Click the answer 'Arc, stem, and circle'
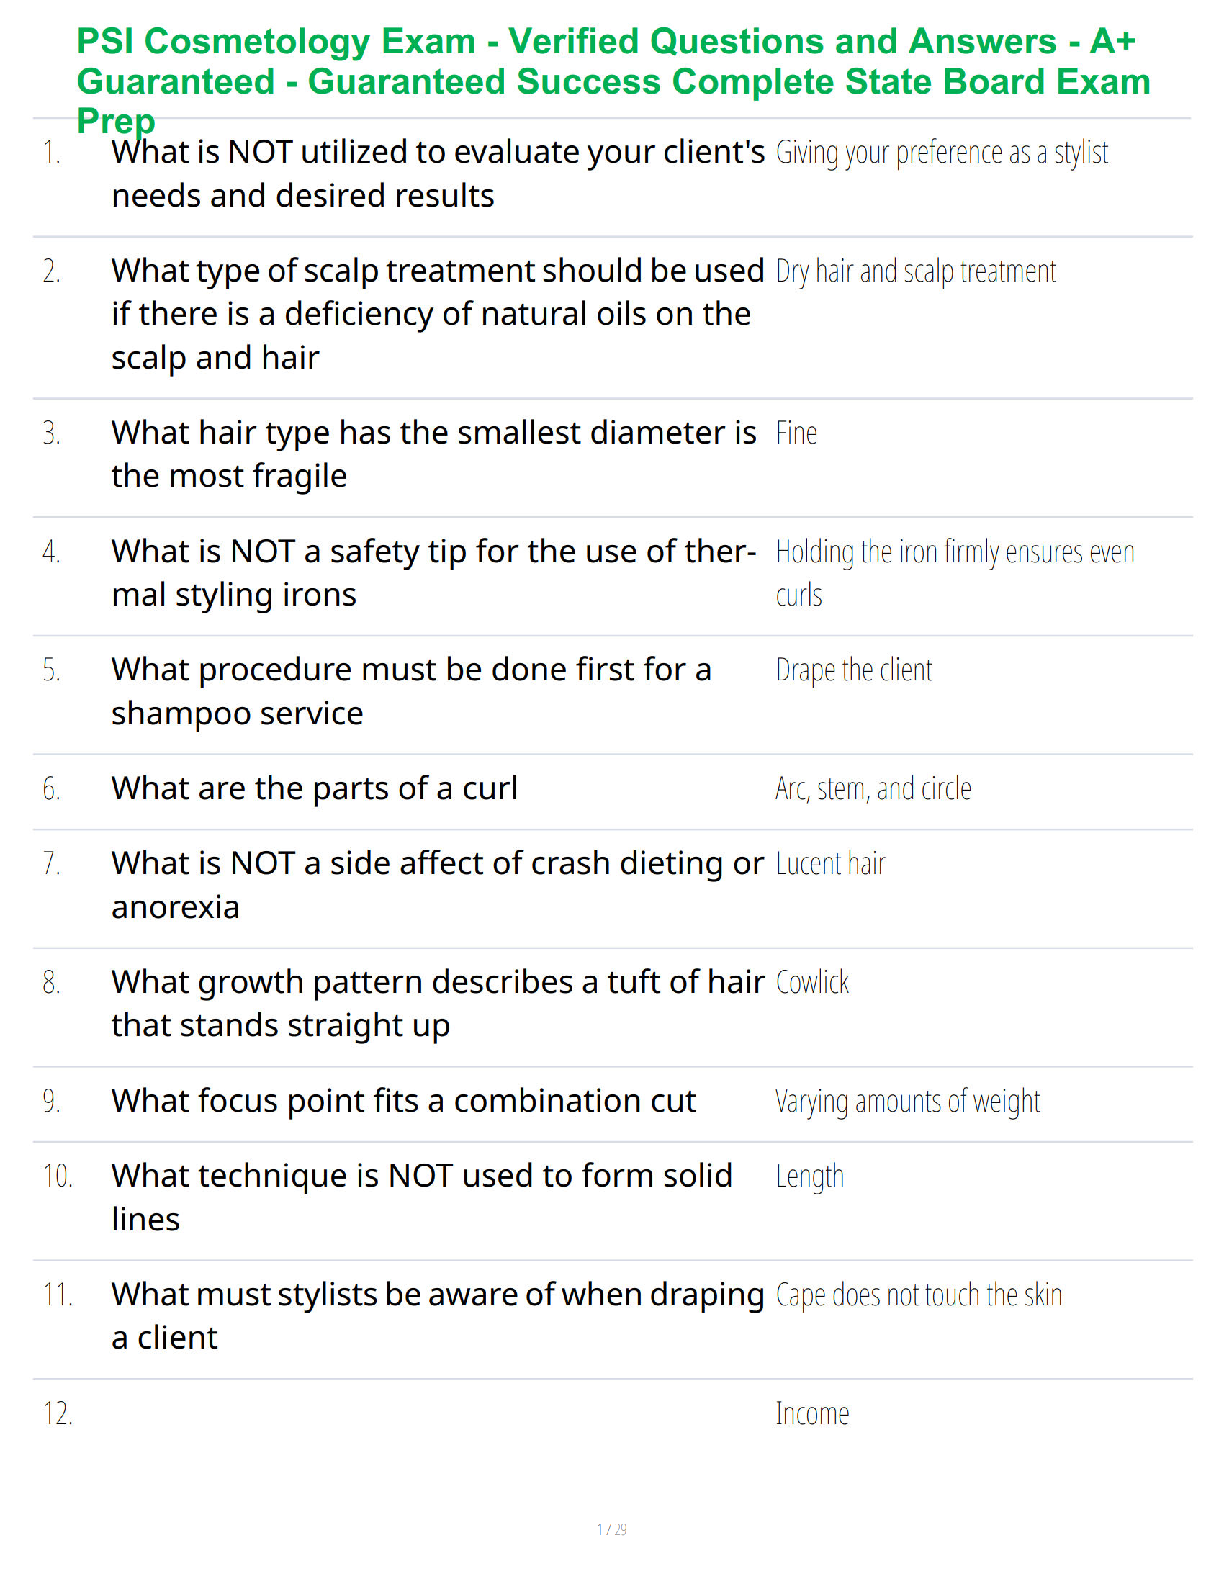Viewport: 1224px width, 1584px height. (x=874, y=789)
